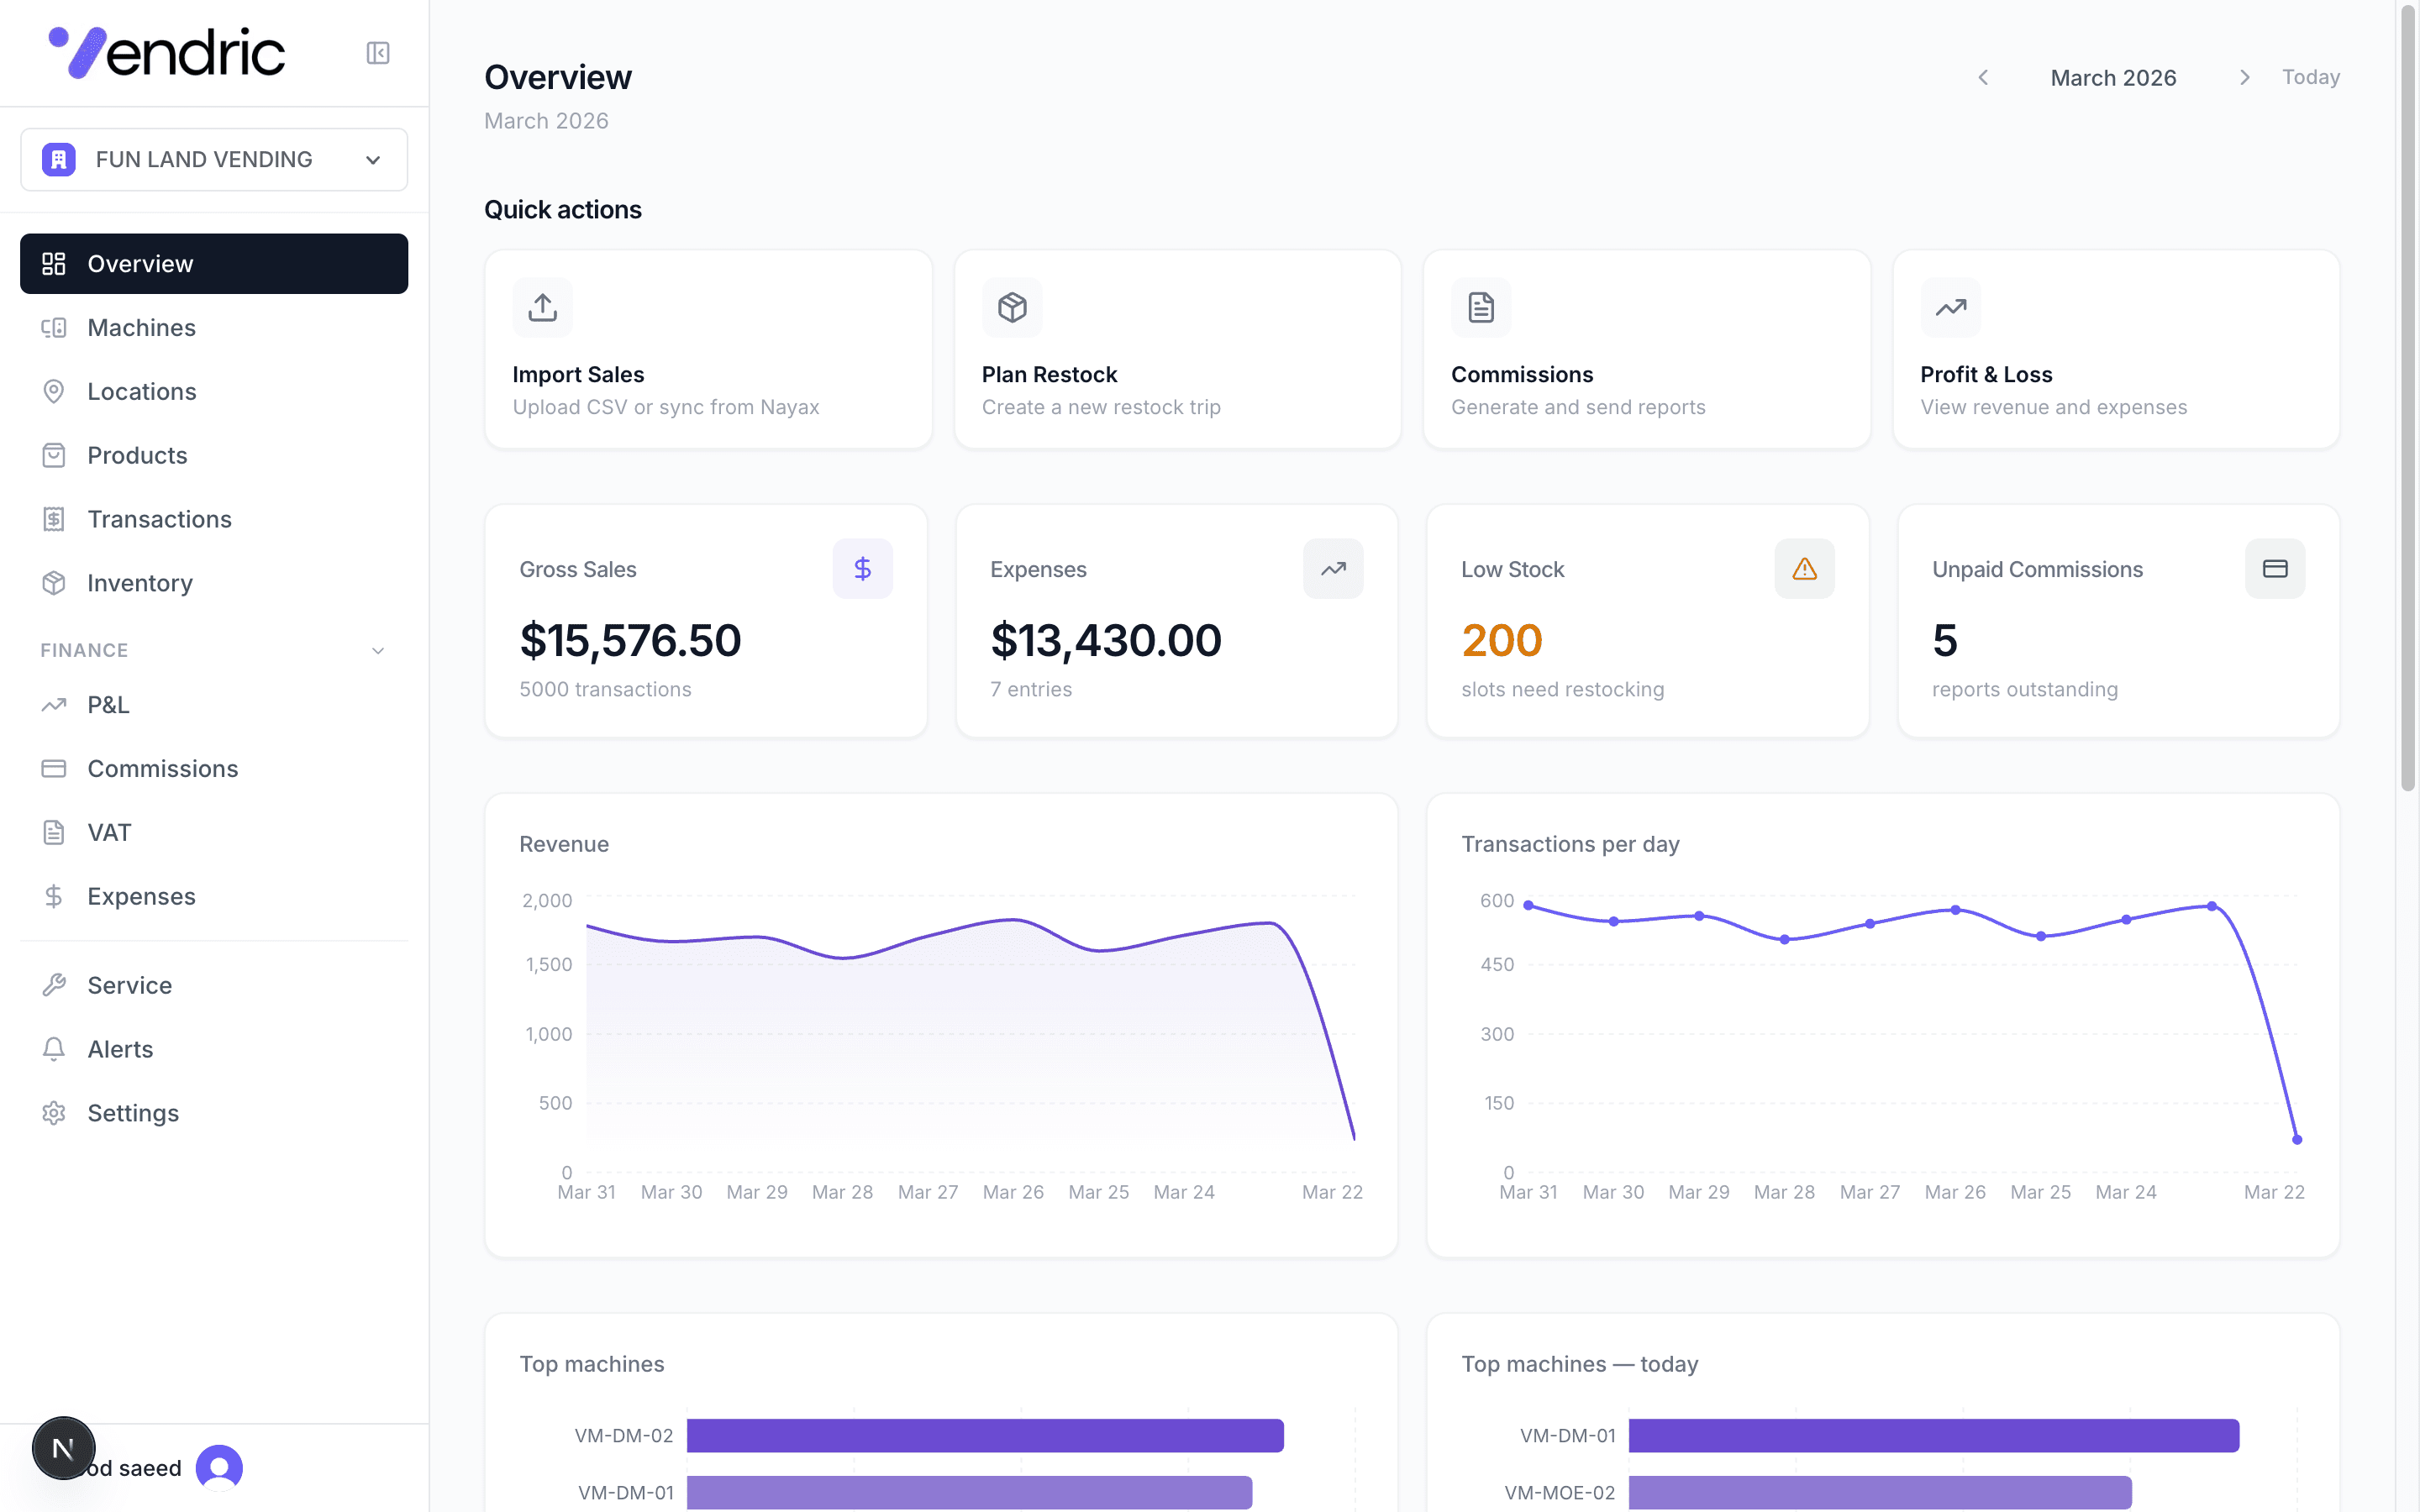Click the Today link
This screenshot has height=1512, width=2420.
click(2311, 77)
